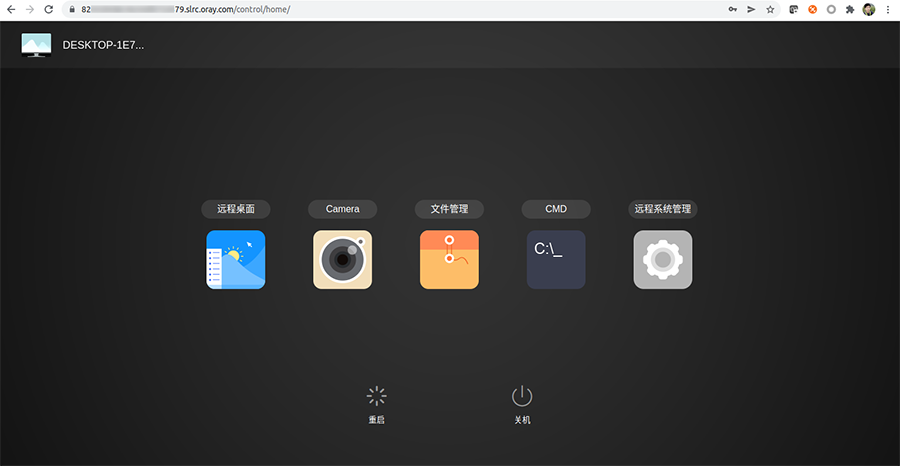Click the 远程系统管理 label

tap(662, 209)
